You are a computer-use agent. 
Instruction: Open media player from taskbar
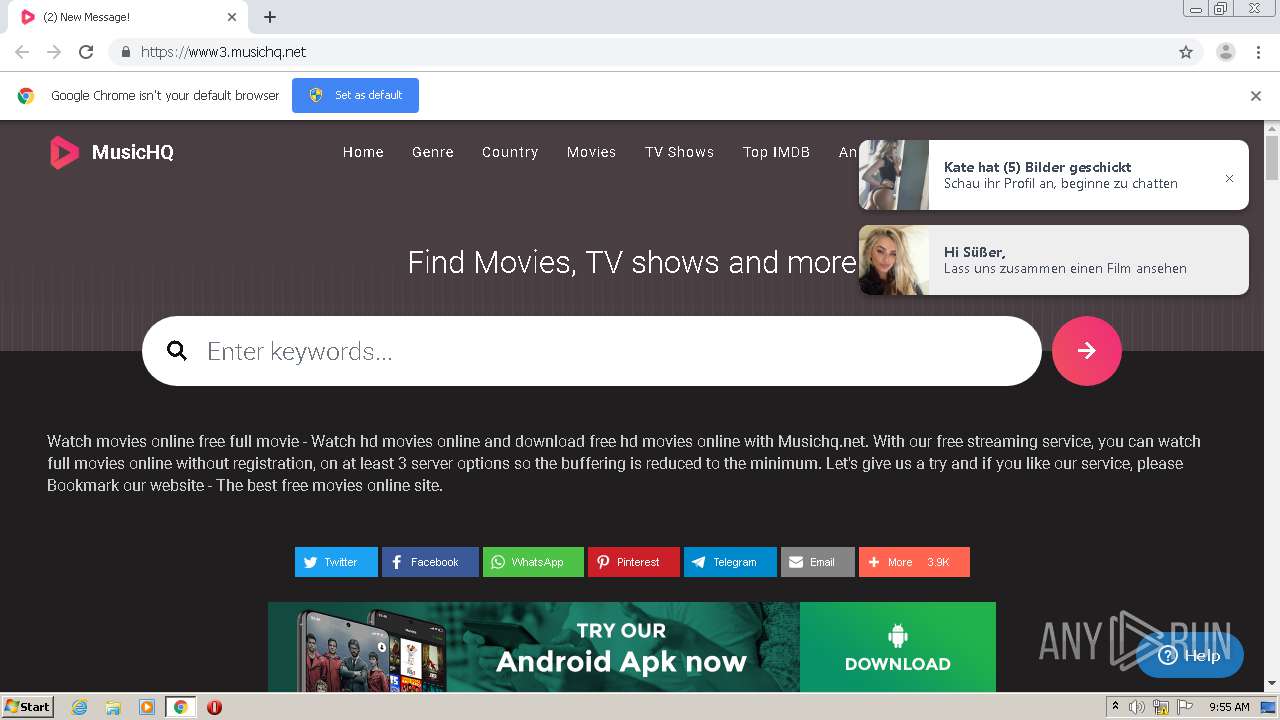click(147, 707)
